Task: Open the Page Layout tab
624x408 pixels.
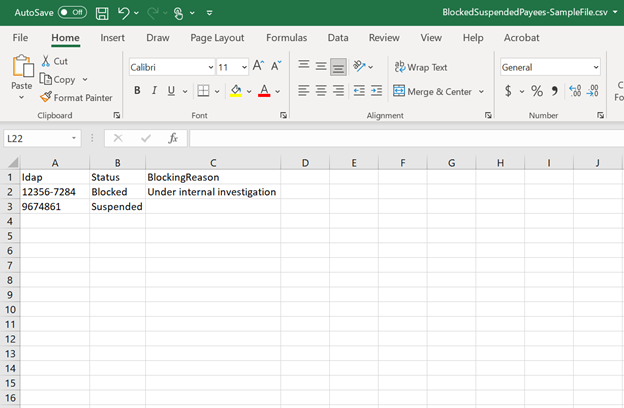Action: point(217,38)
